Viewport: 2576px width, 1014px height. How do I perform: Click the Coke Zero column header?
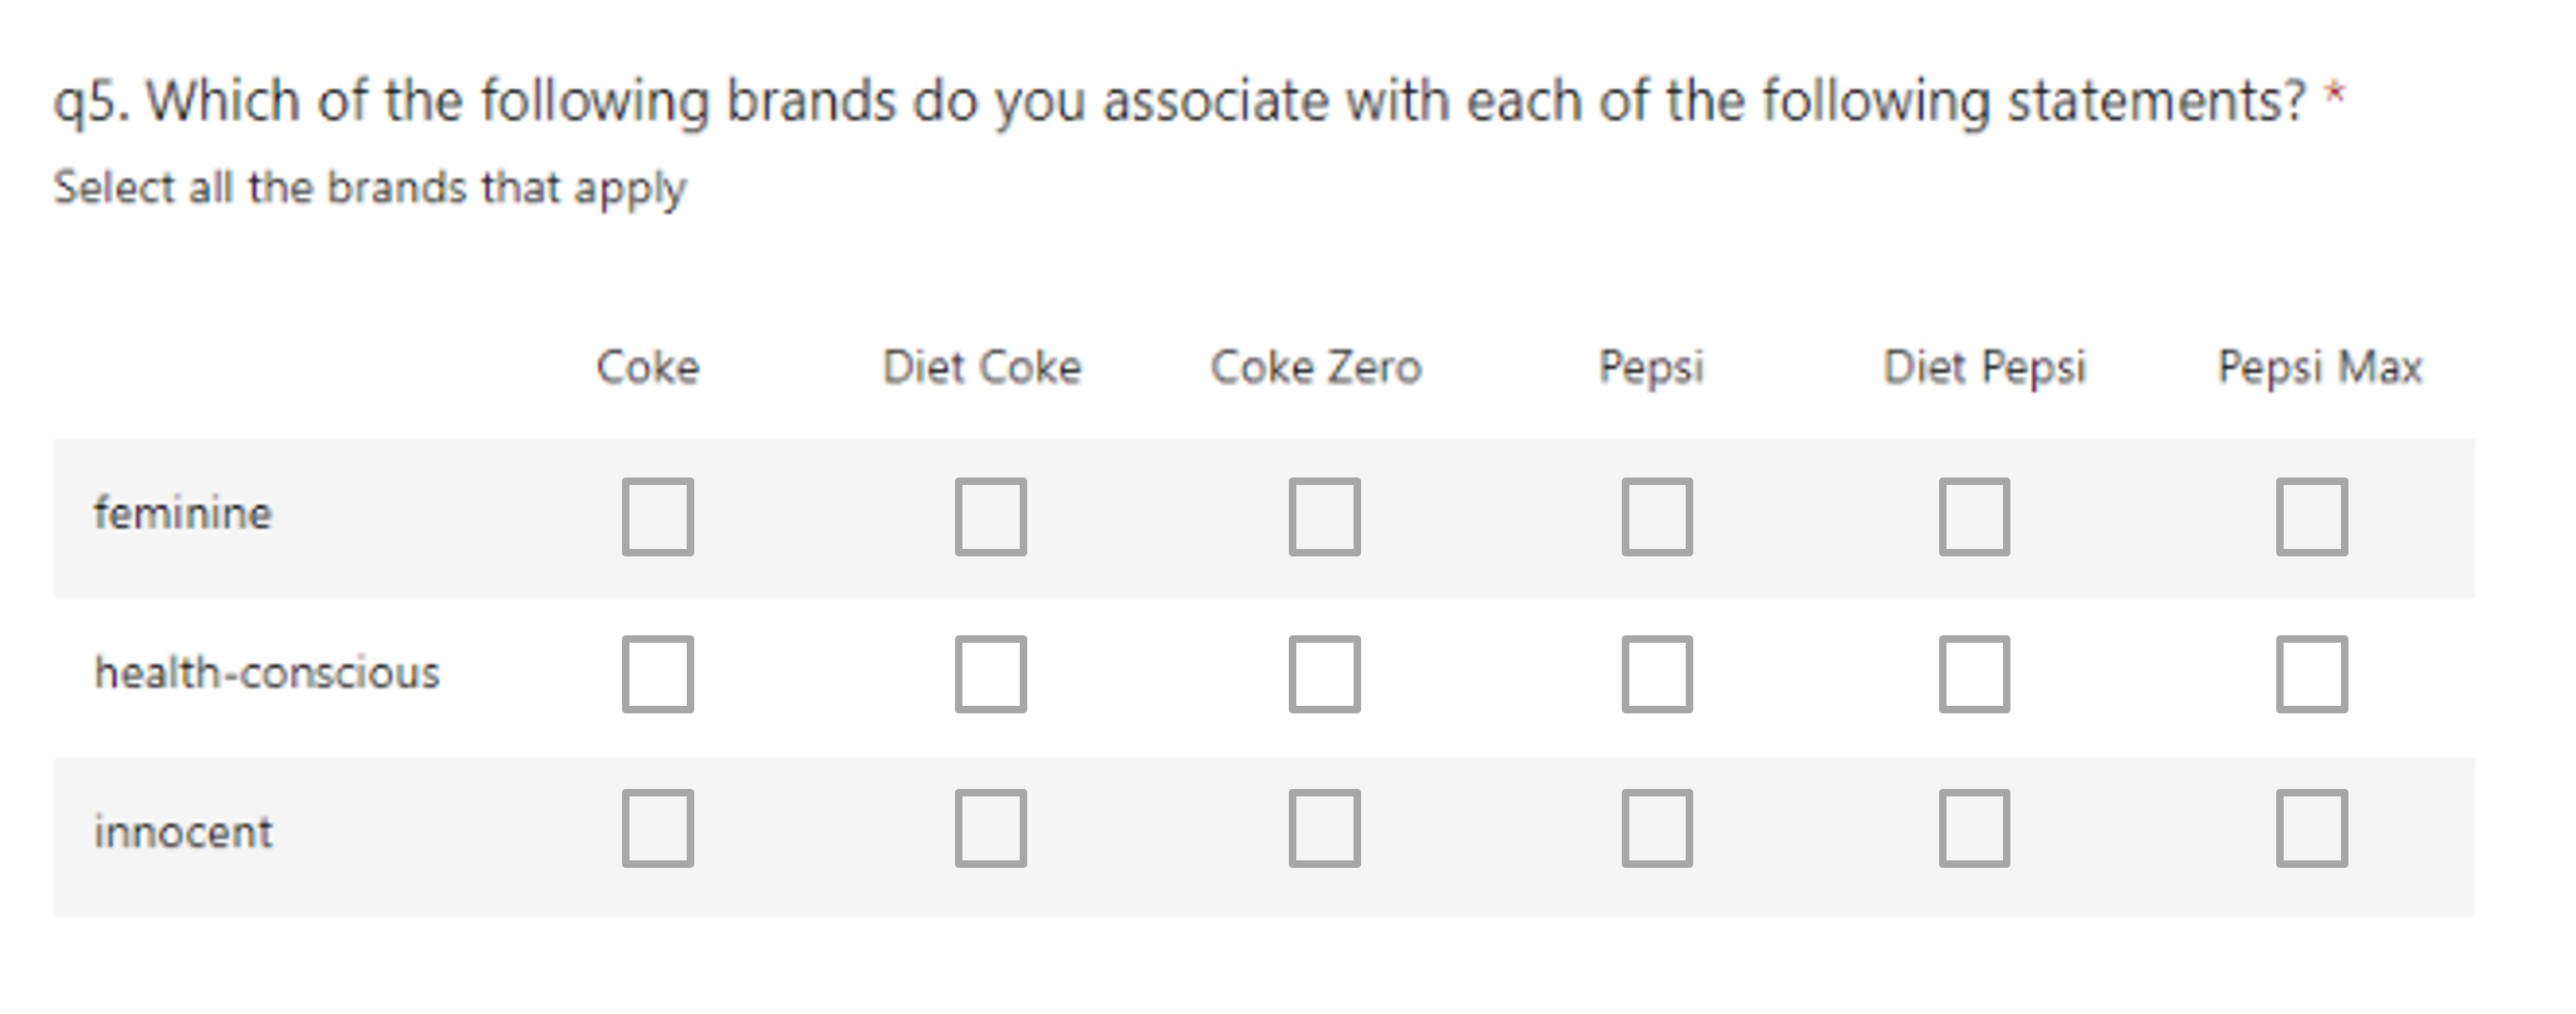coord(1316,367)
